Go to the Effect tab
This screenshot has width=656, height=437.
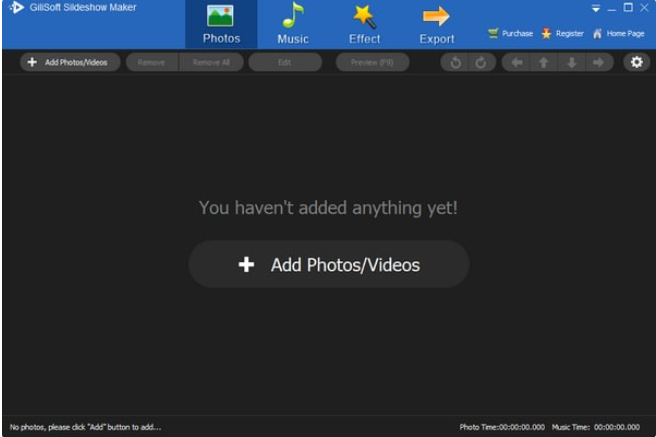pyautogui.click(x=364, y=24)
